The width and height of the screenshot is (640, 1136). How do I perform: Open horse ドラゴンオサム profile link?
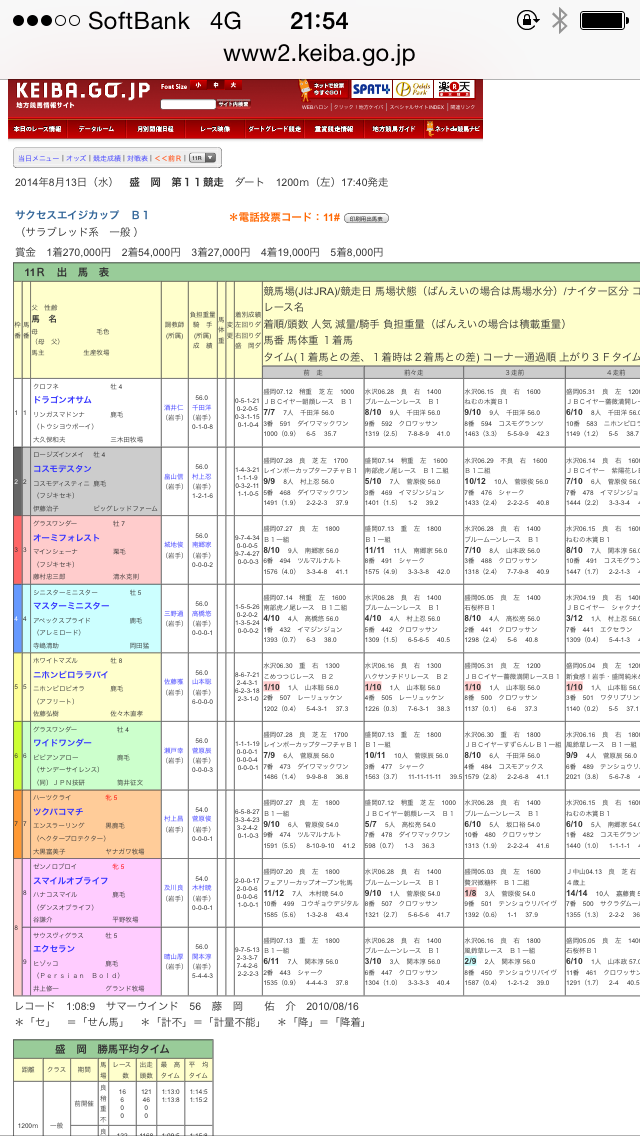click(62, 399)
